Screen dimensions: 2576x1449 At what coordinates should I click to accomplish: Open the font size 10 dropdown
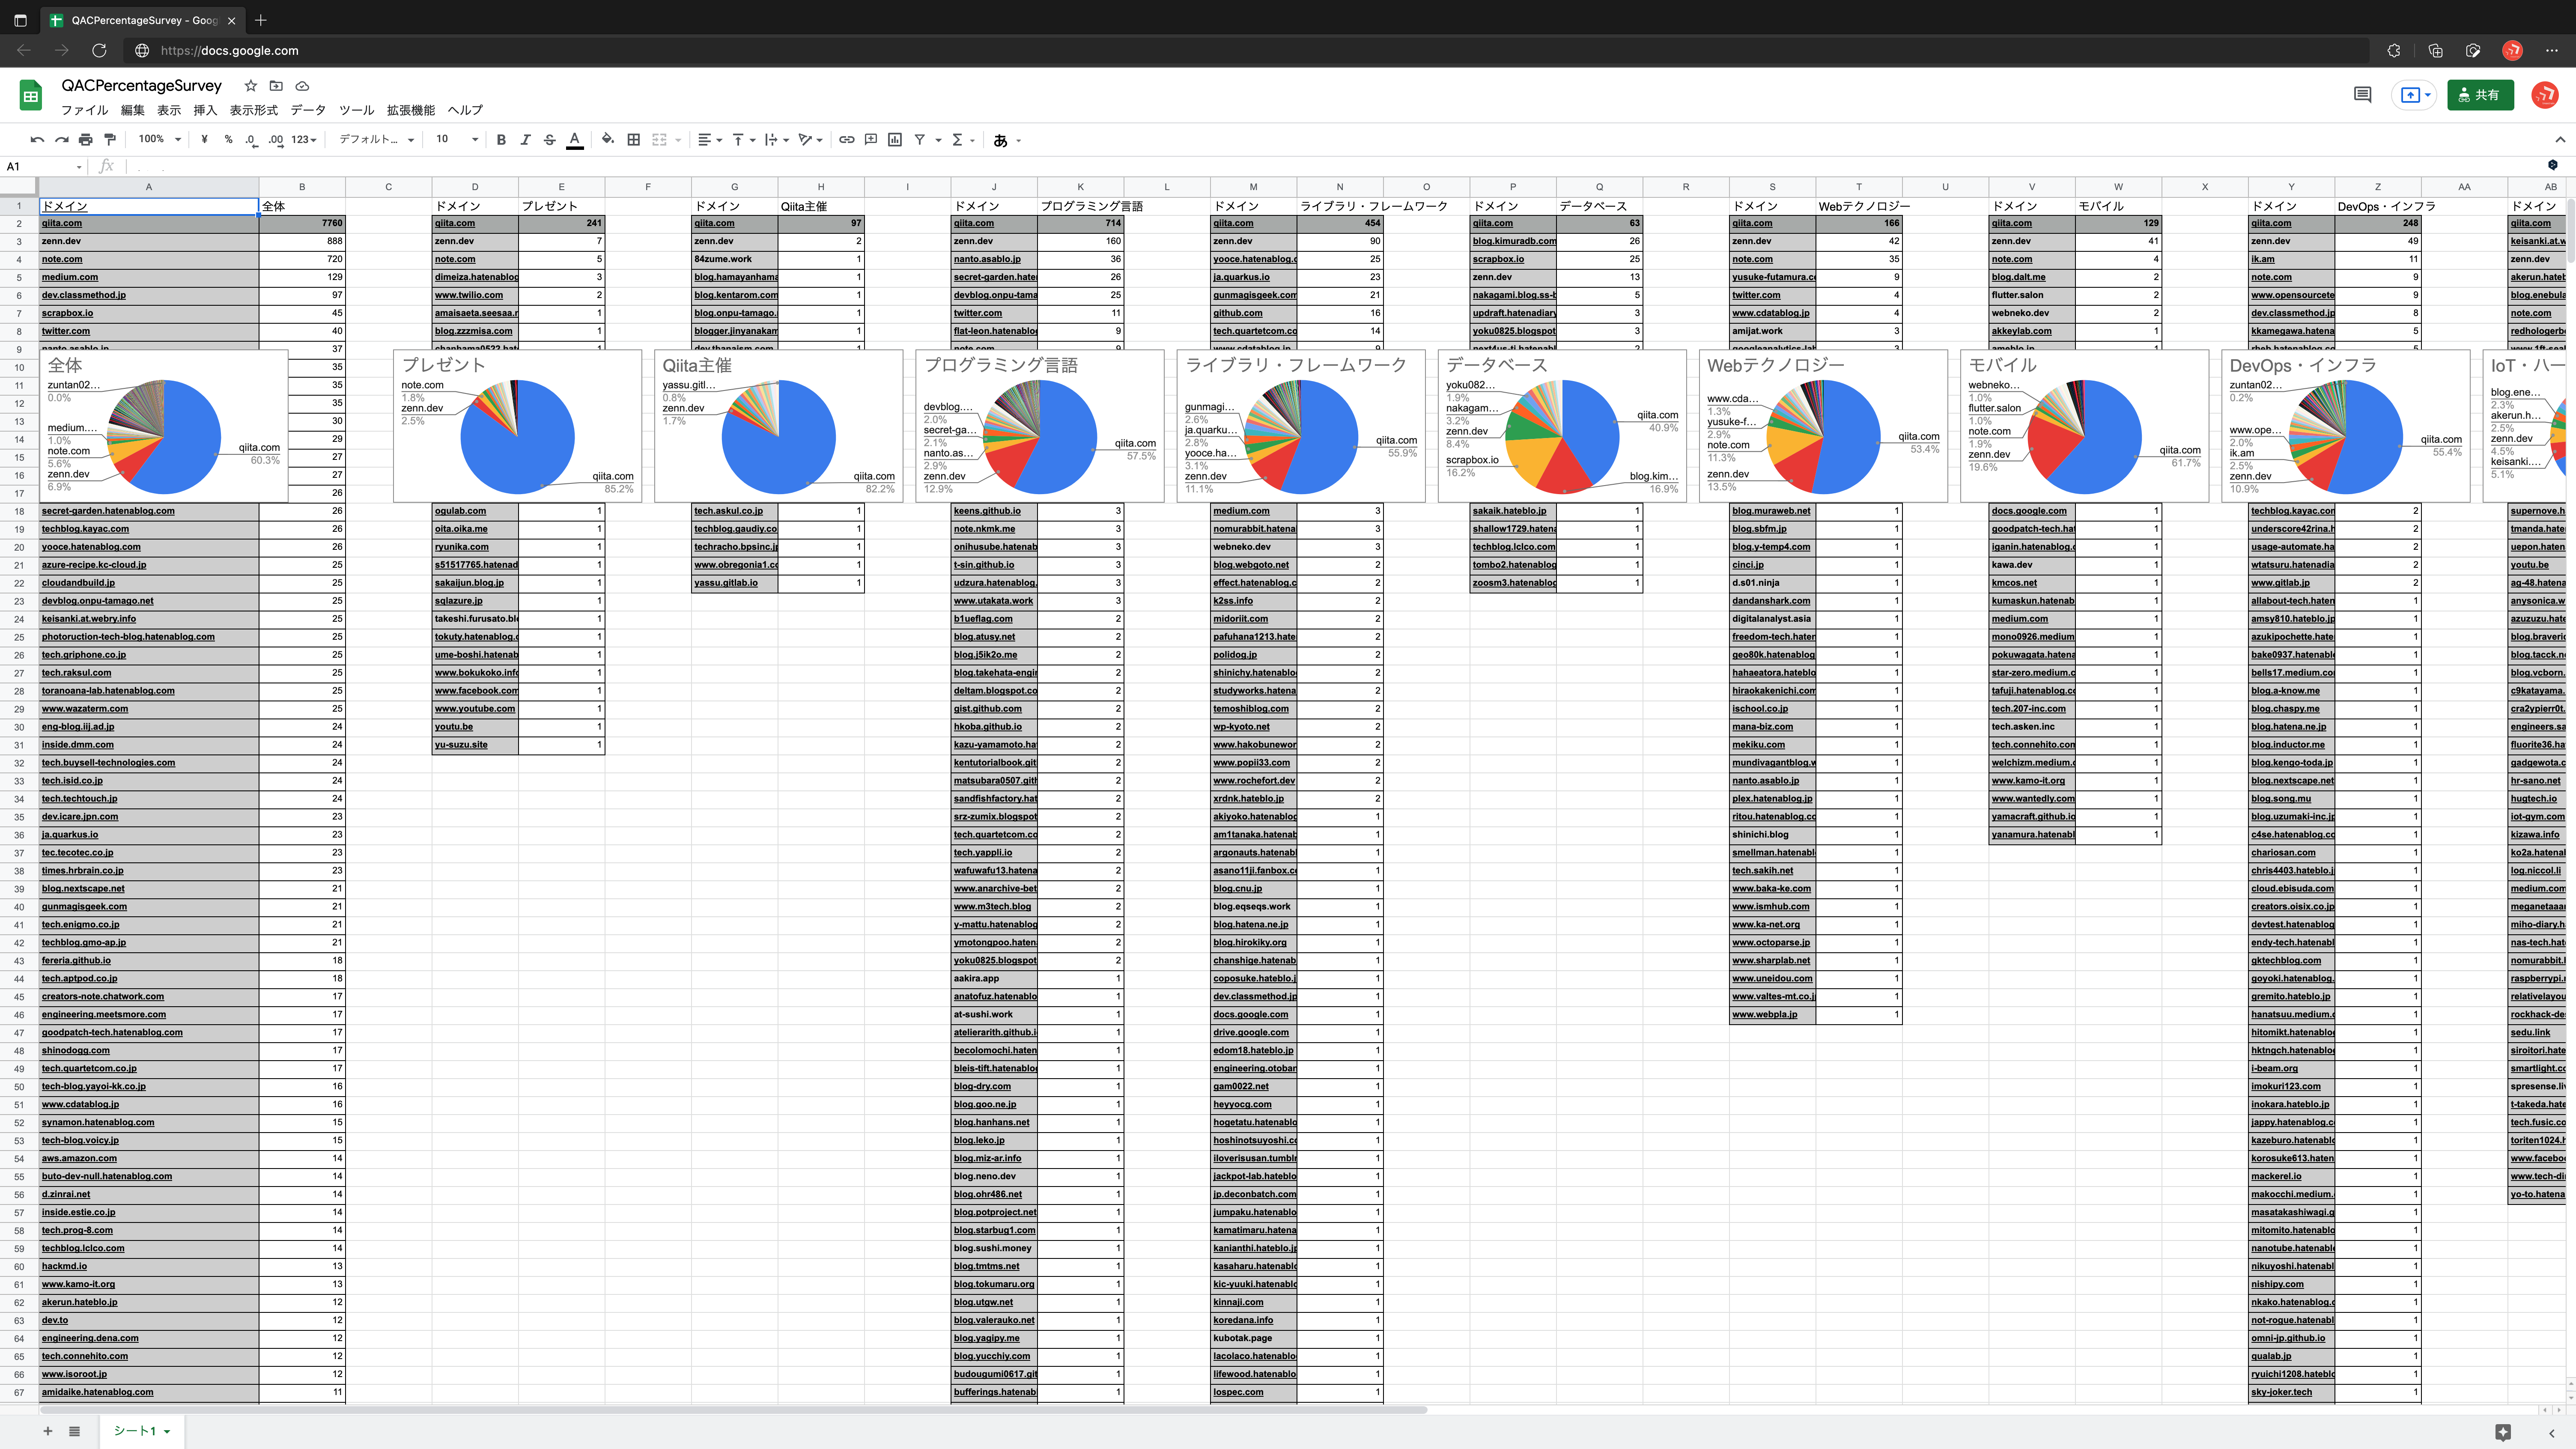coord(456,140)
